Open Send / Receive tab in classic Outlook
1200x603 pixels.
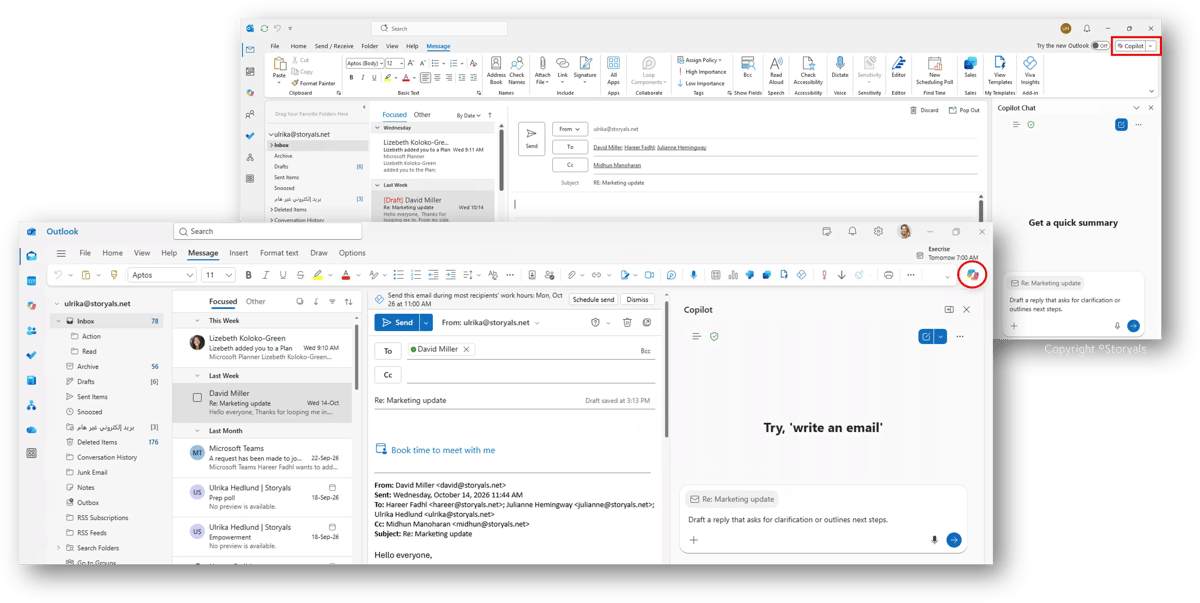(334, 46)
